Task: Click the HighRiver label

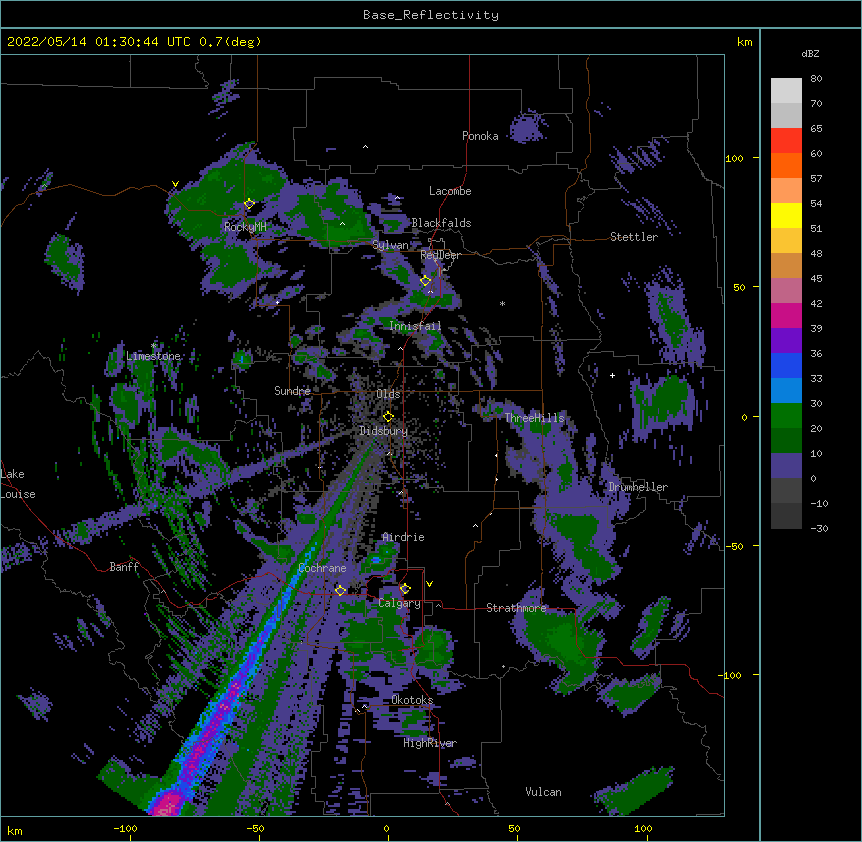Action: 430,743
